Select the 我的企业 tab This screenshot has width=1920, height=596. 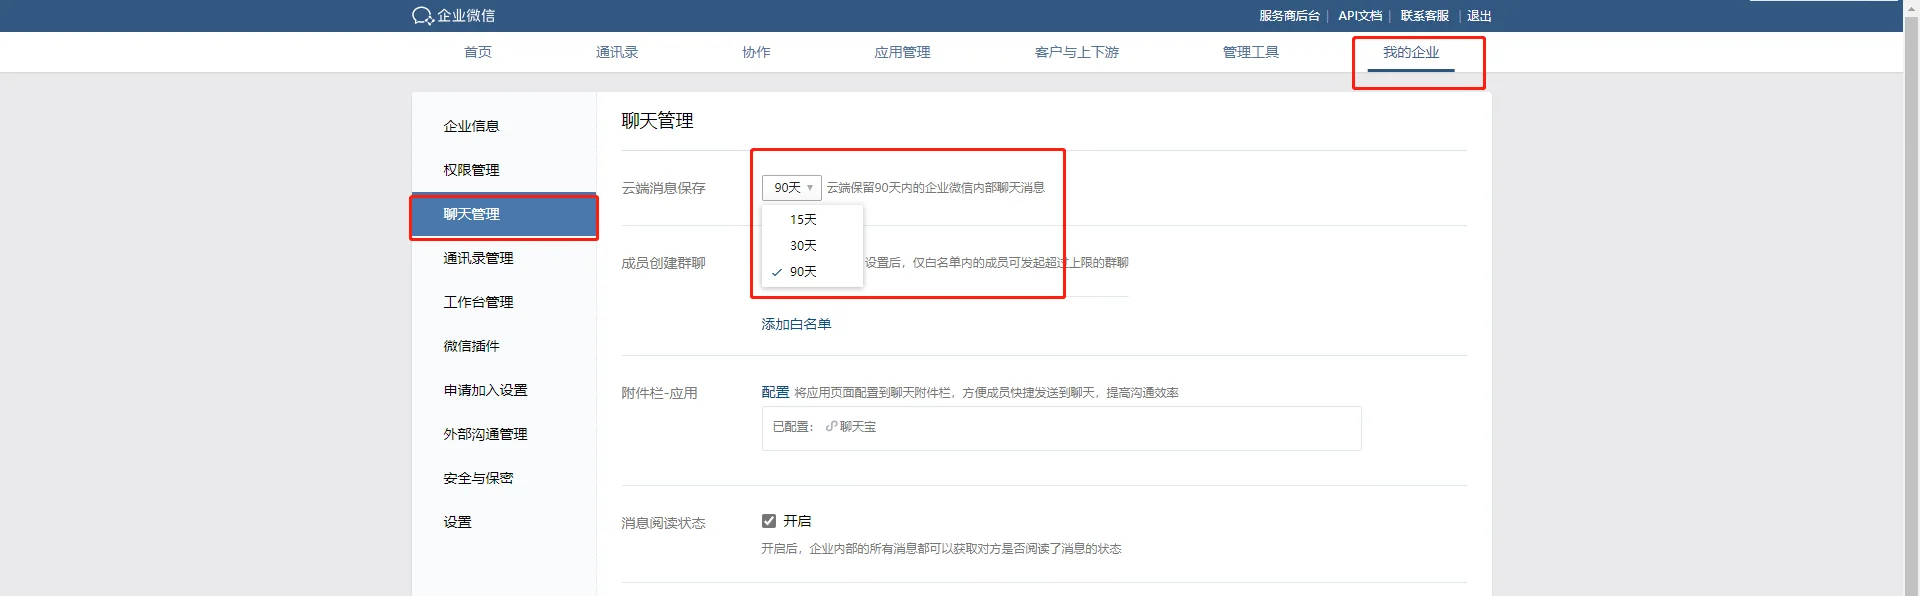1411,52
